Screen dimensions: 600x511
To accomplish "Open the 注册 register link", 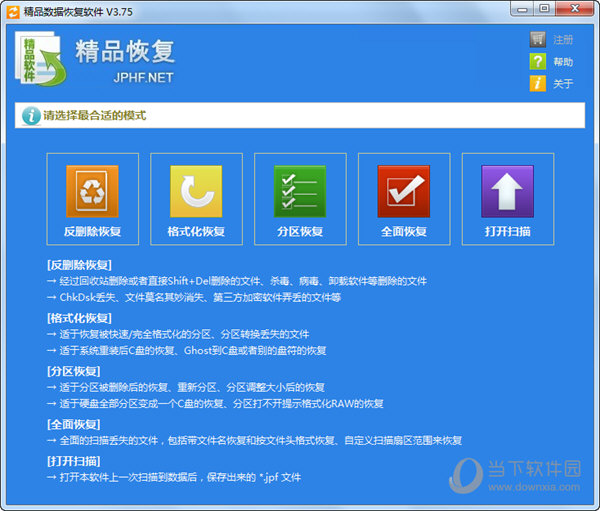I will 563,40.
